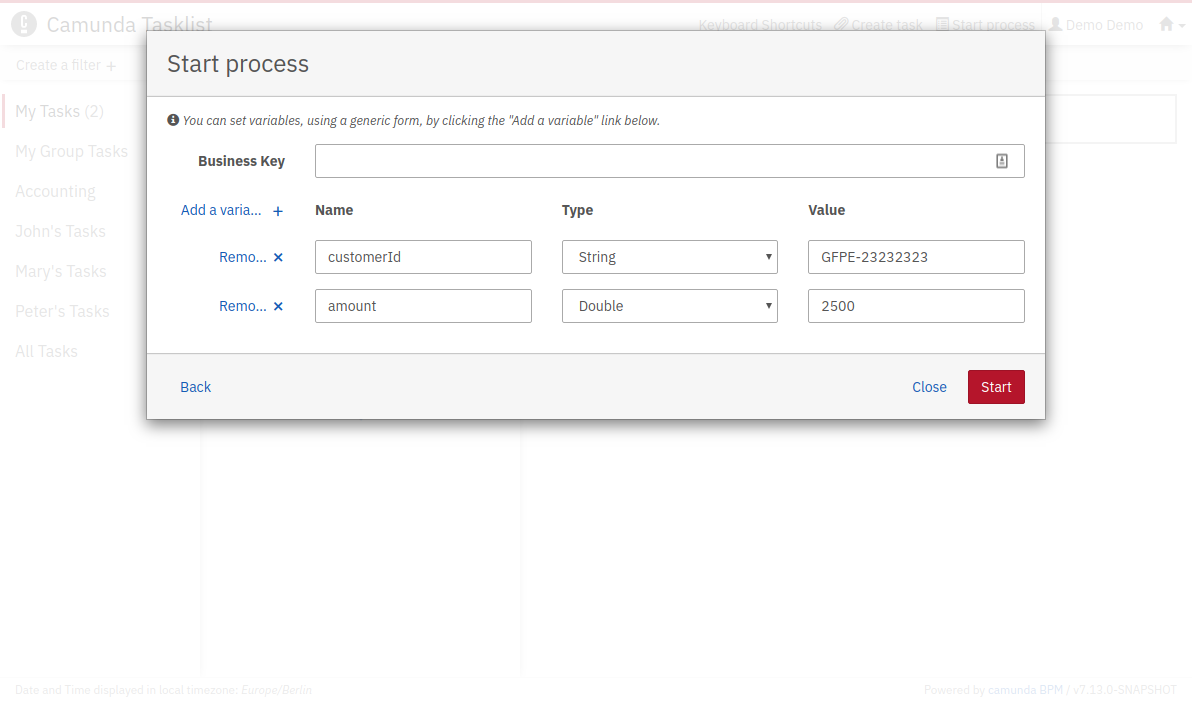Click the plus icon next to Create a filter

tap(111, 66)
